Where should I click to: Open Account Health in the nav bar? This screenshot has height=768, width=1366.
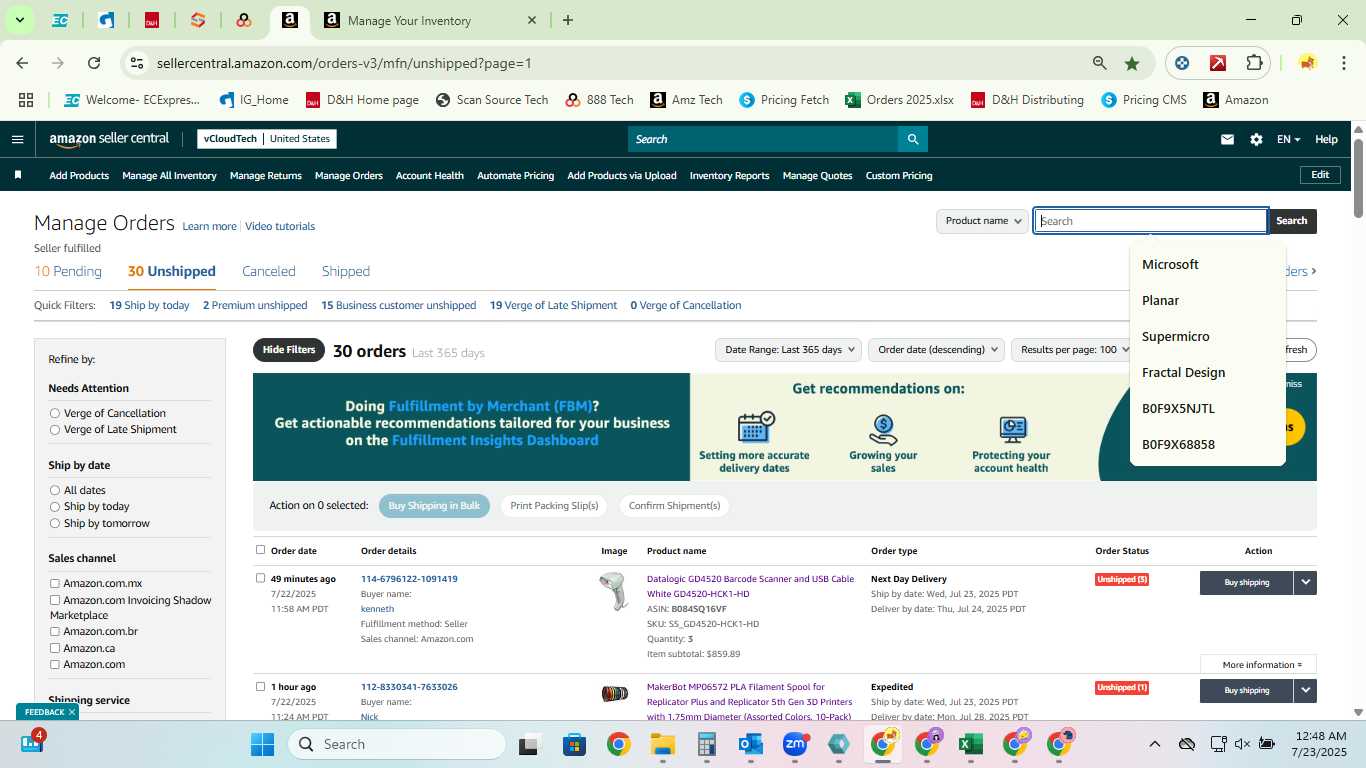click(x=430, y=175)
